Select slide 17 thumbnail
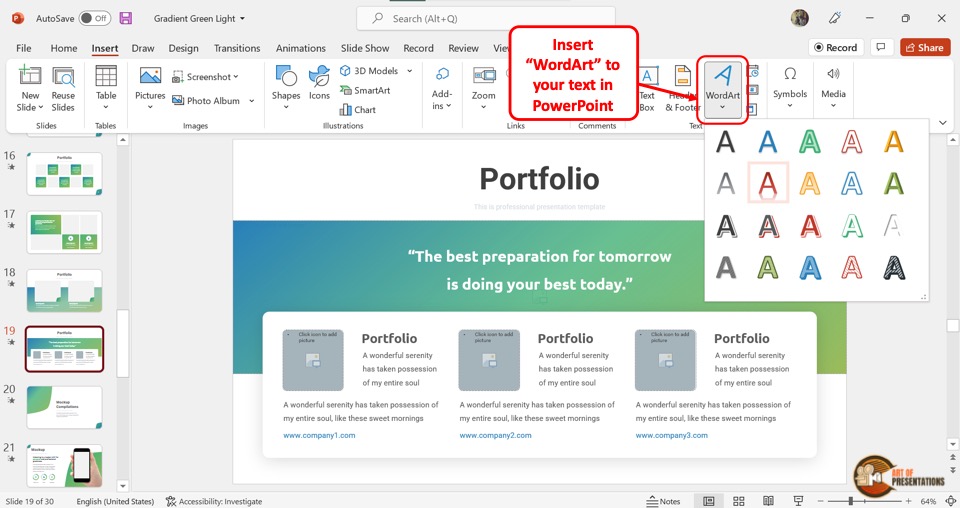 [x=64, y=233]
